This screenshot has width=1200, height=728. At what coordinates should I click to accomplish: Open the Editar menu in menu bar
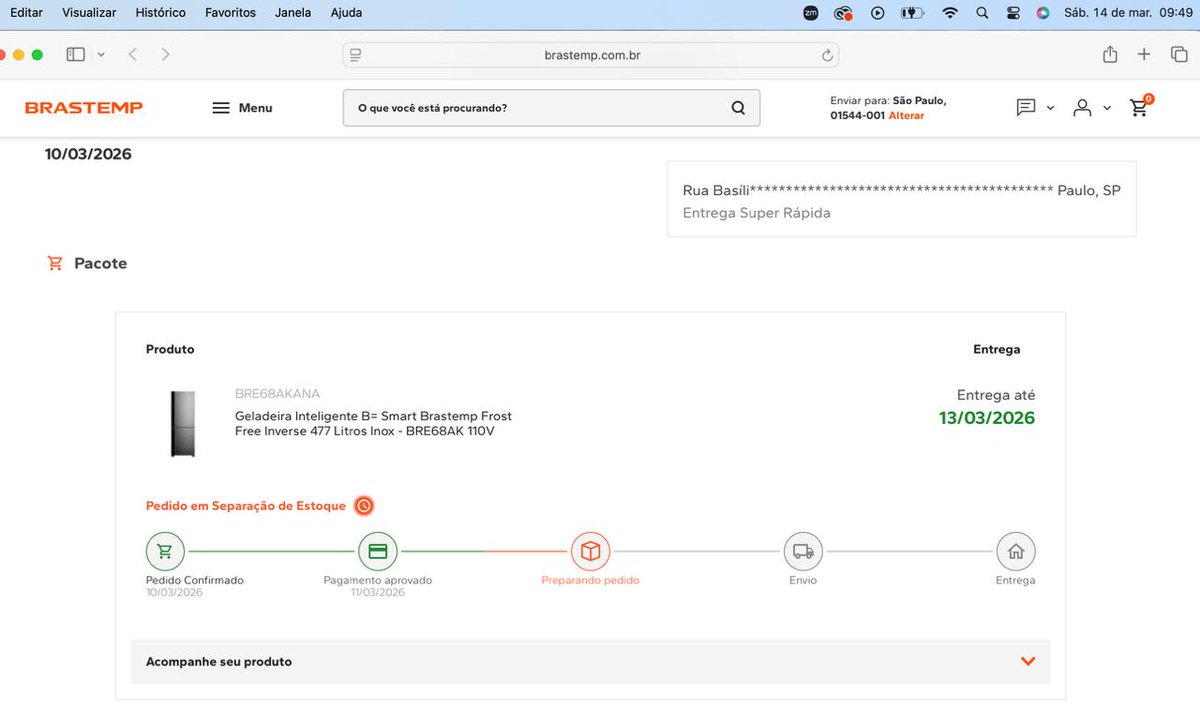click(x=26, y=13)
